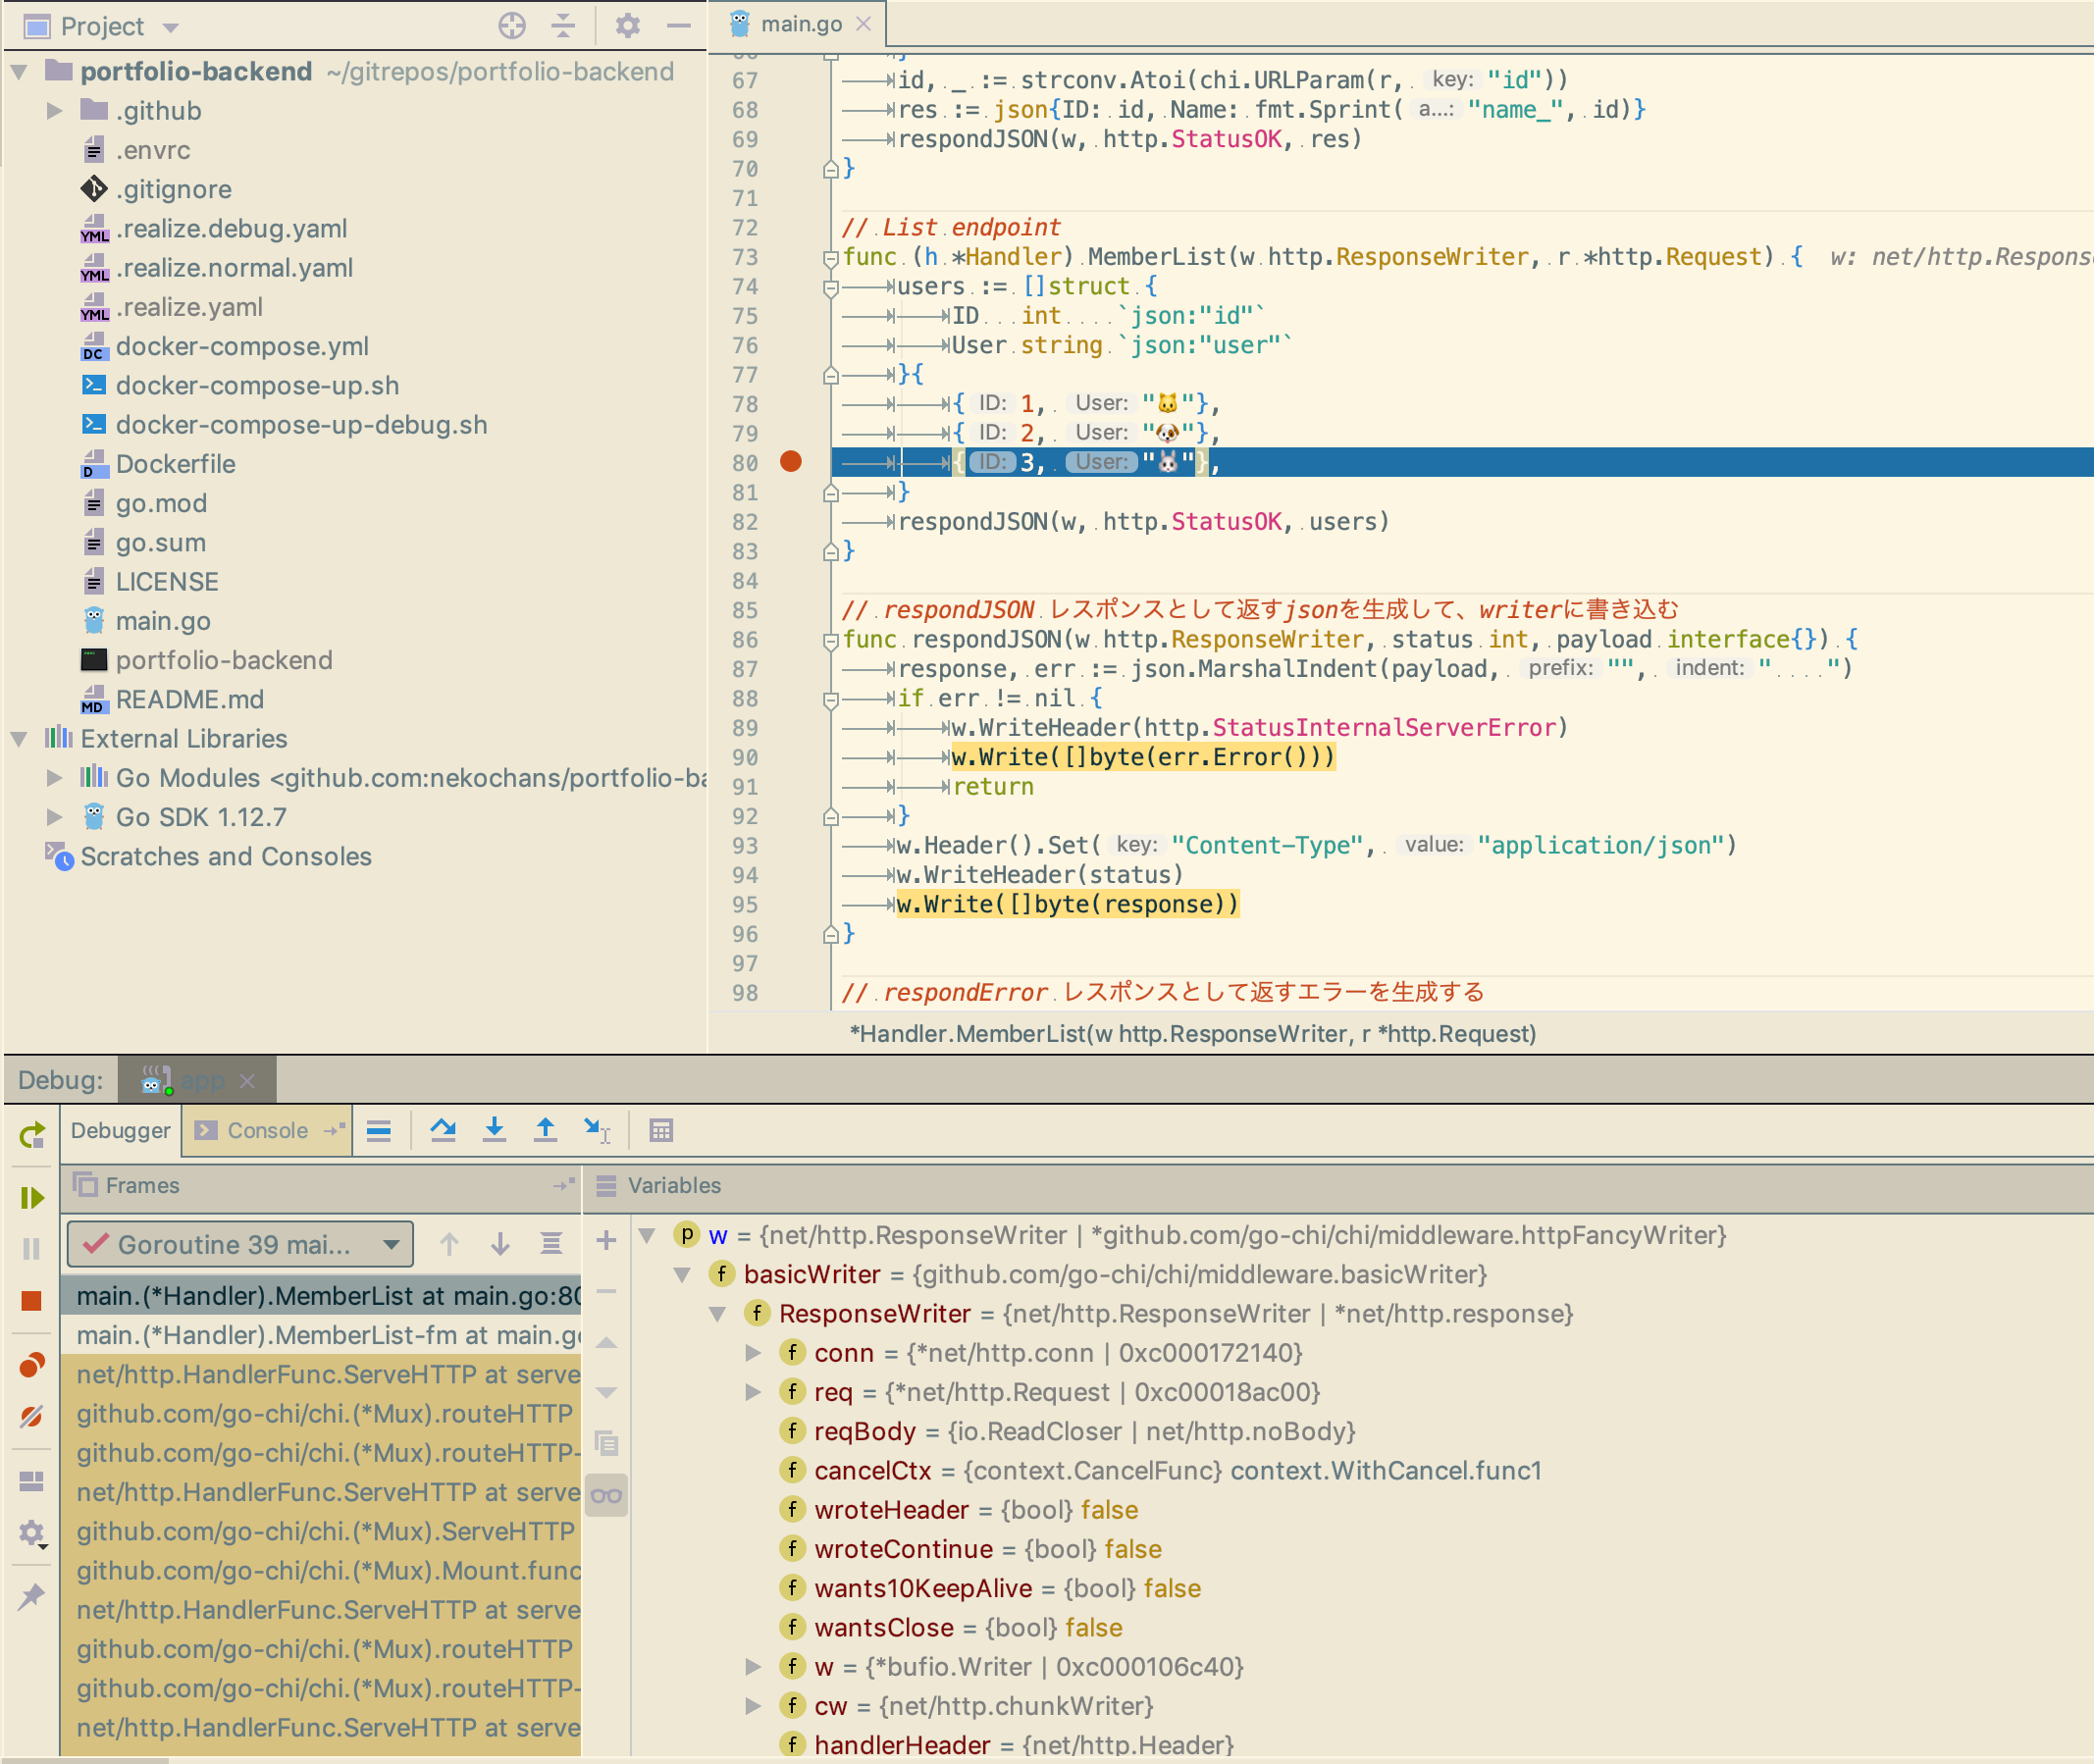Click the Step Out debugger icon
This screenshot has width=2094, height=1764.
(545, 1130)
